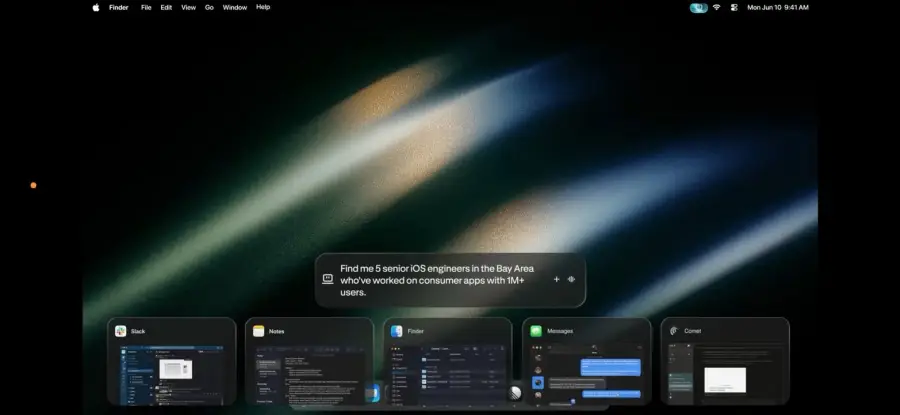Image resolution: width=900 pixels, height=415 pixels.
Task: Click the Finder app icon on its card
Action: [397, 331]
